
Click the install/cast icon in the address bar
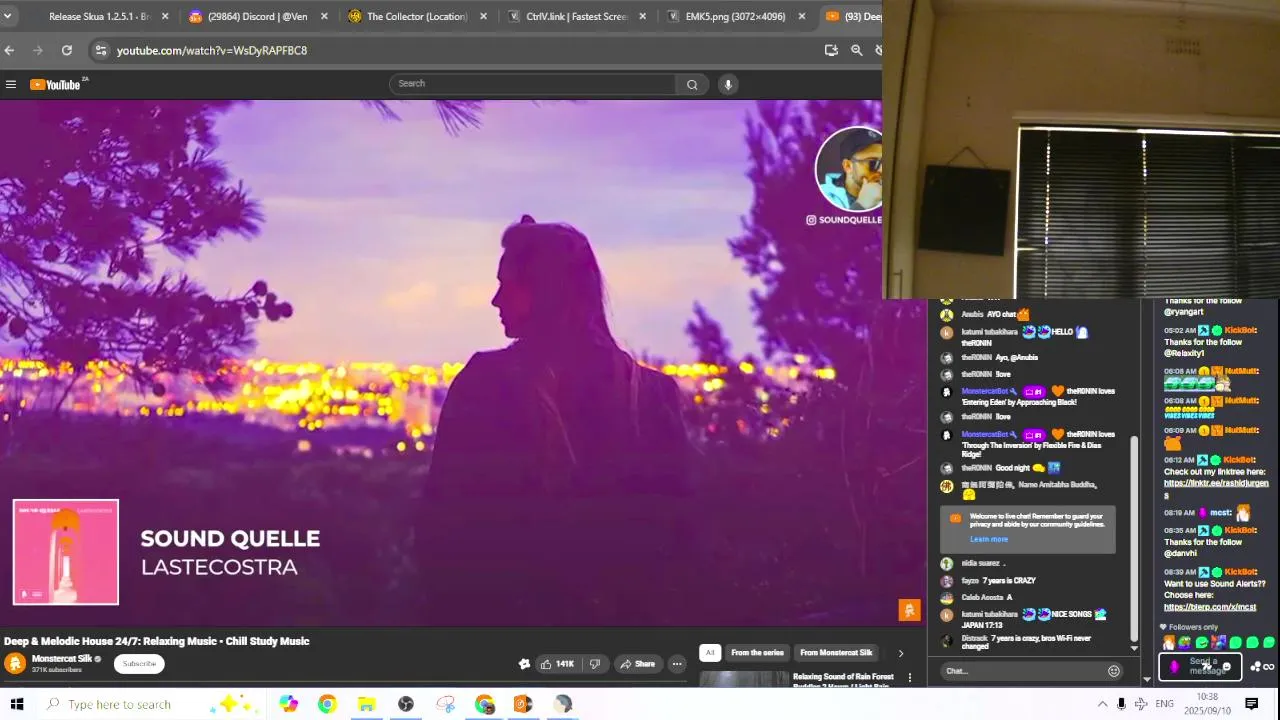coord(831,50)
